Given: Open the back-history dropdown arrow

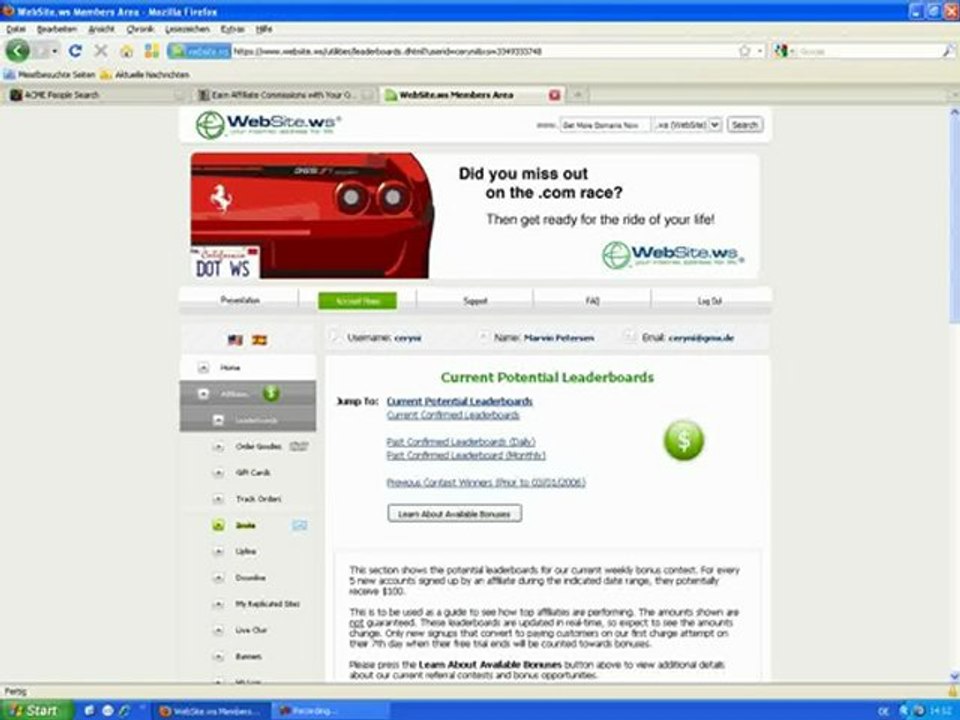Looking at the screenshot, I should click(x=54, y=51).
